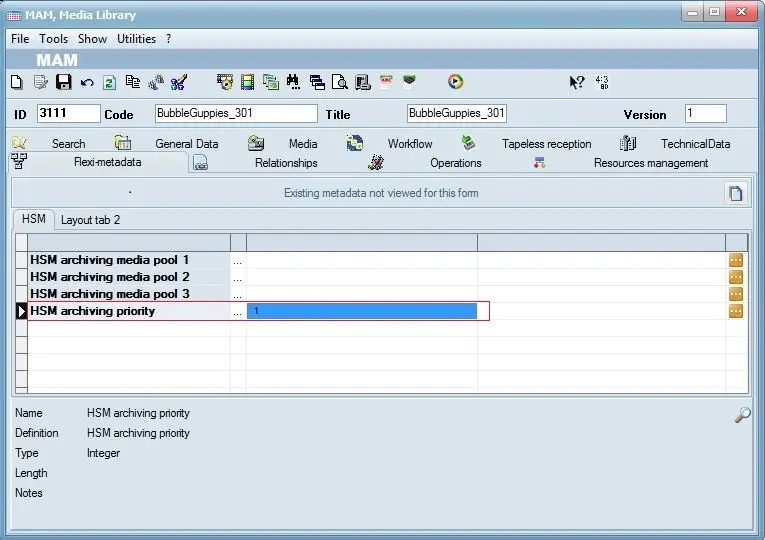
Task: Open the Tools menu
Action: pyautogui.click(x=53, y=39)
